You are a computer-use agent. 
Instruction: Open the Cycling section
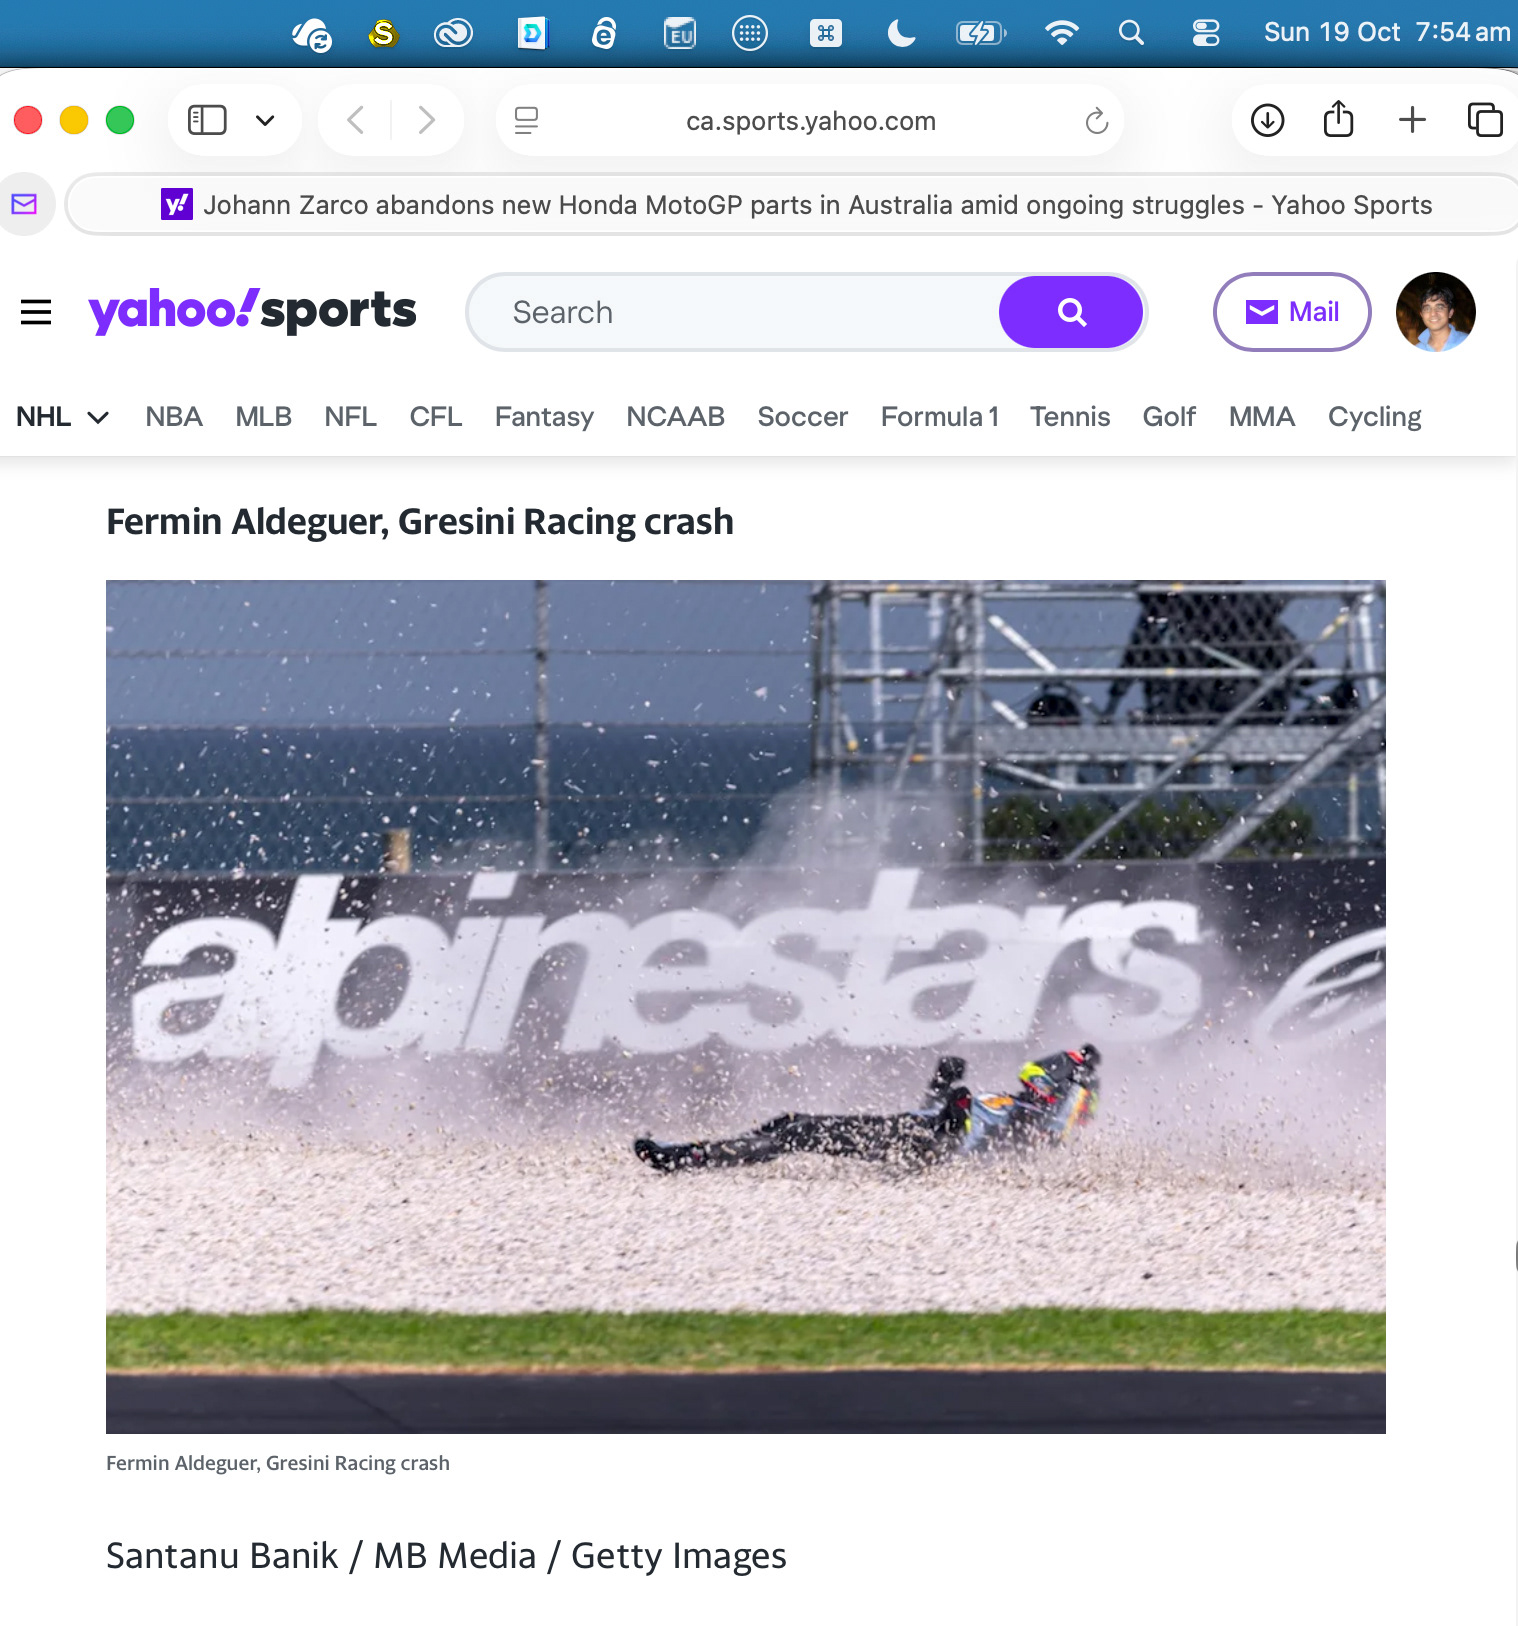coord(1375,417)
